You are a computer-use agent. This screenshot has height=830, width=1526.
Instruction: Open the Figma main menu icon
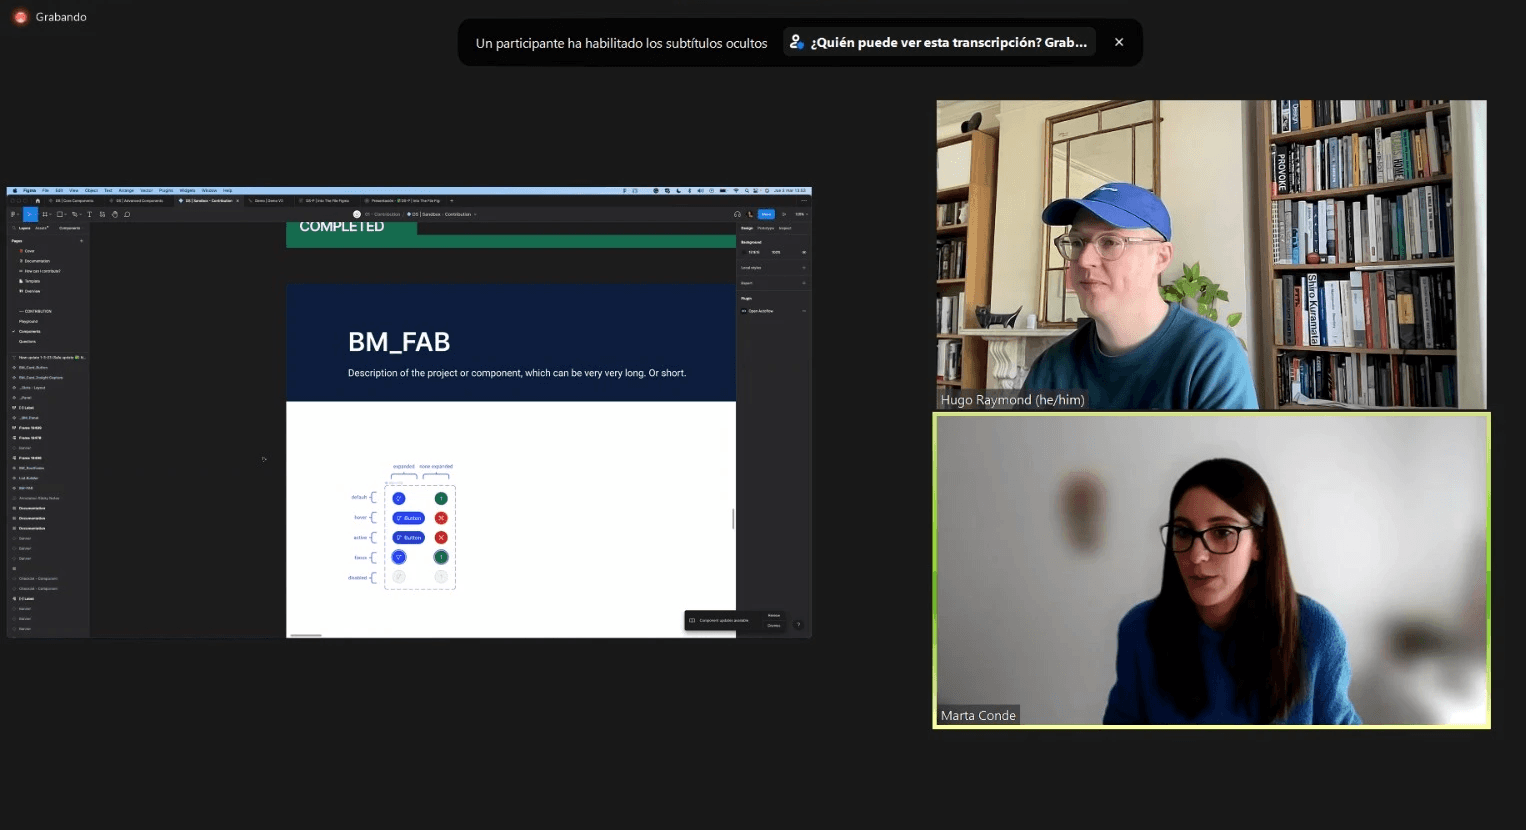12,214
